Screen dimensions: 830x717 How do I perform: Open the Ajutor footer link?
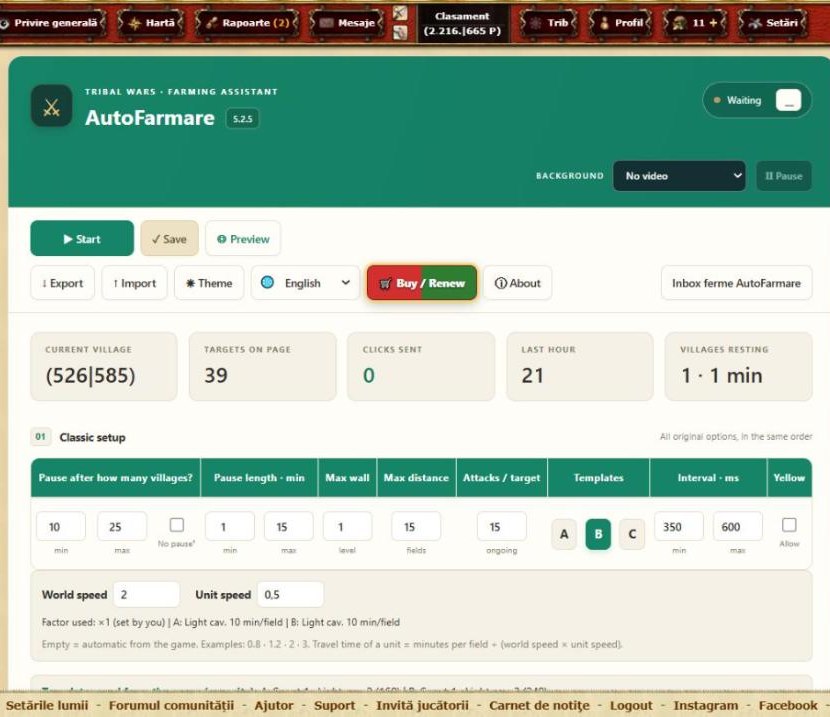[274, 705]
